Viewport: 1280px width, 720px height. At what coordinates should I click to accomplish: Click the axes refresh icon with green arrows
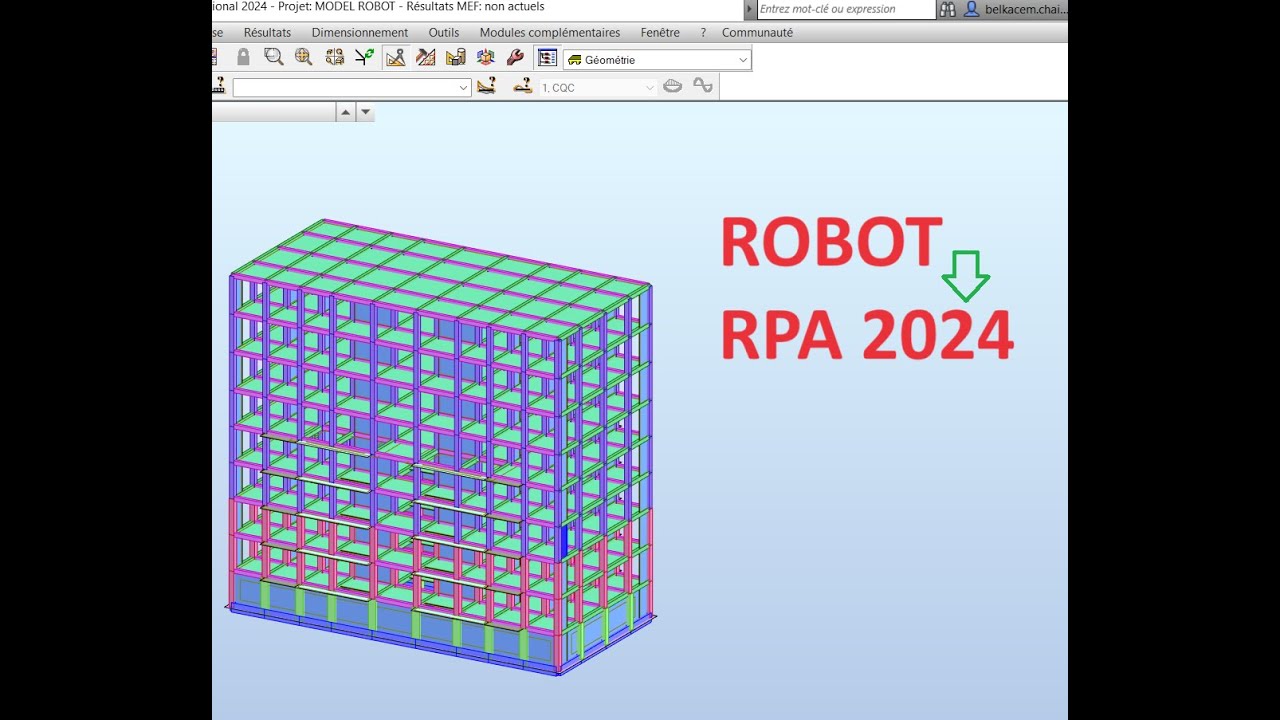point(364,58)
